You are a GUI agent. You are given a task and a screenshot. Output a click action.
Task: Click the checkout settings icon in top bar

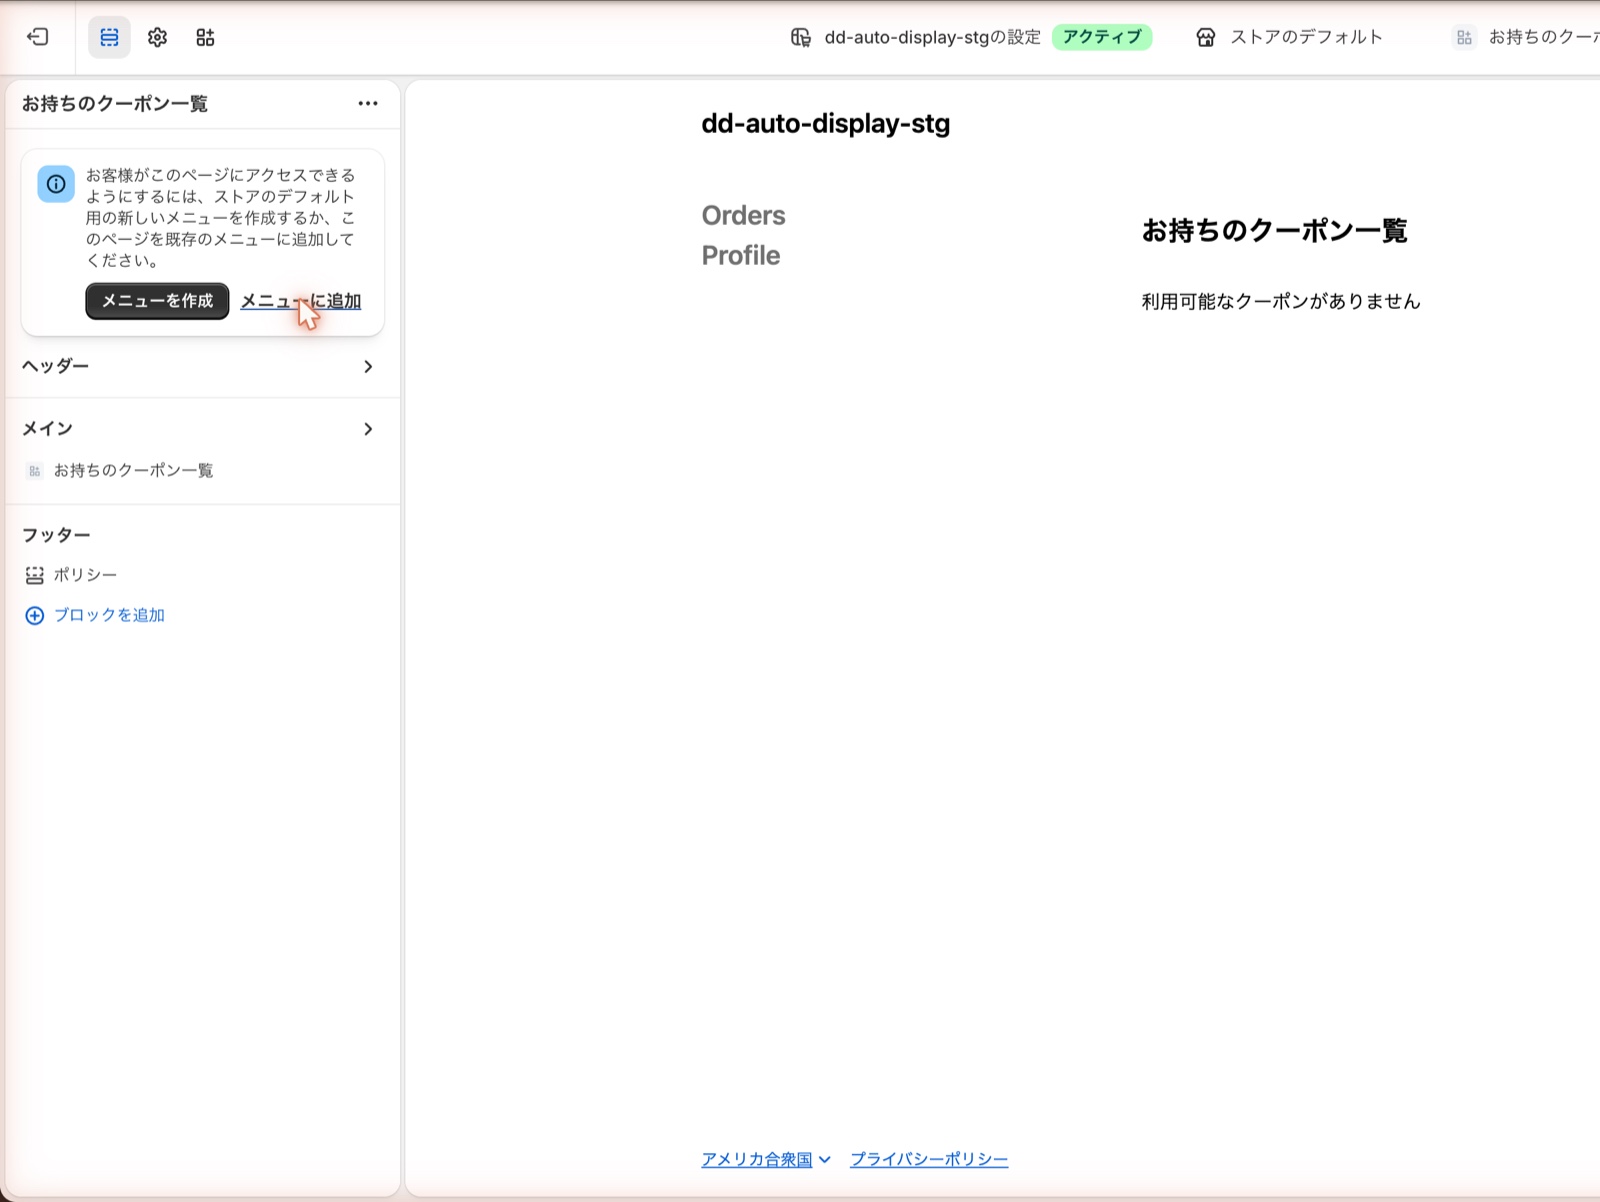tap(800, 38)
